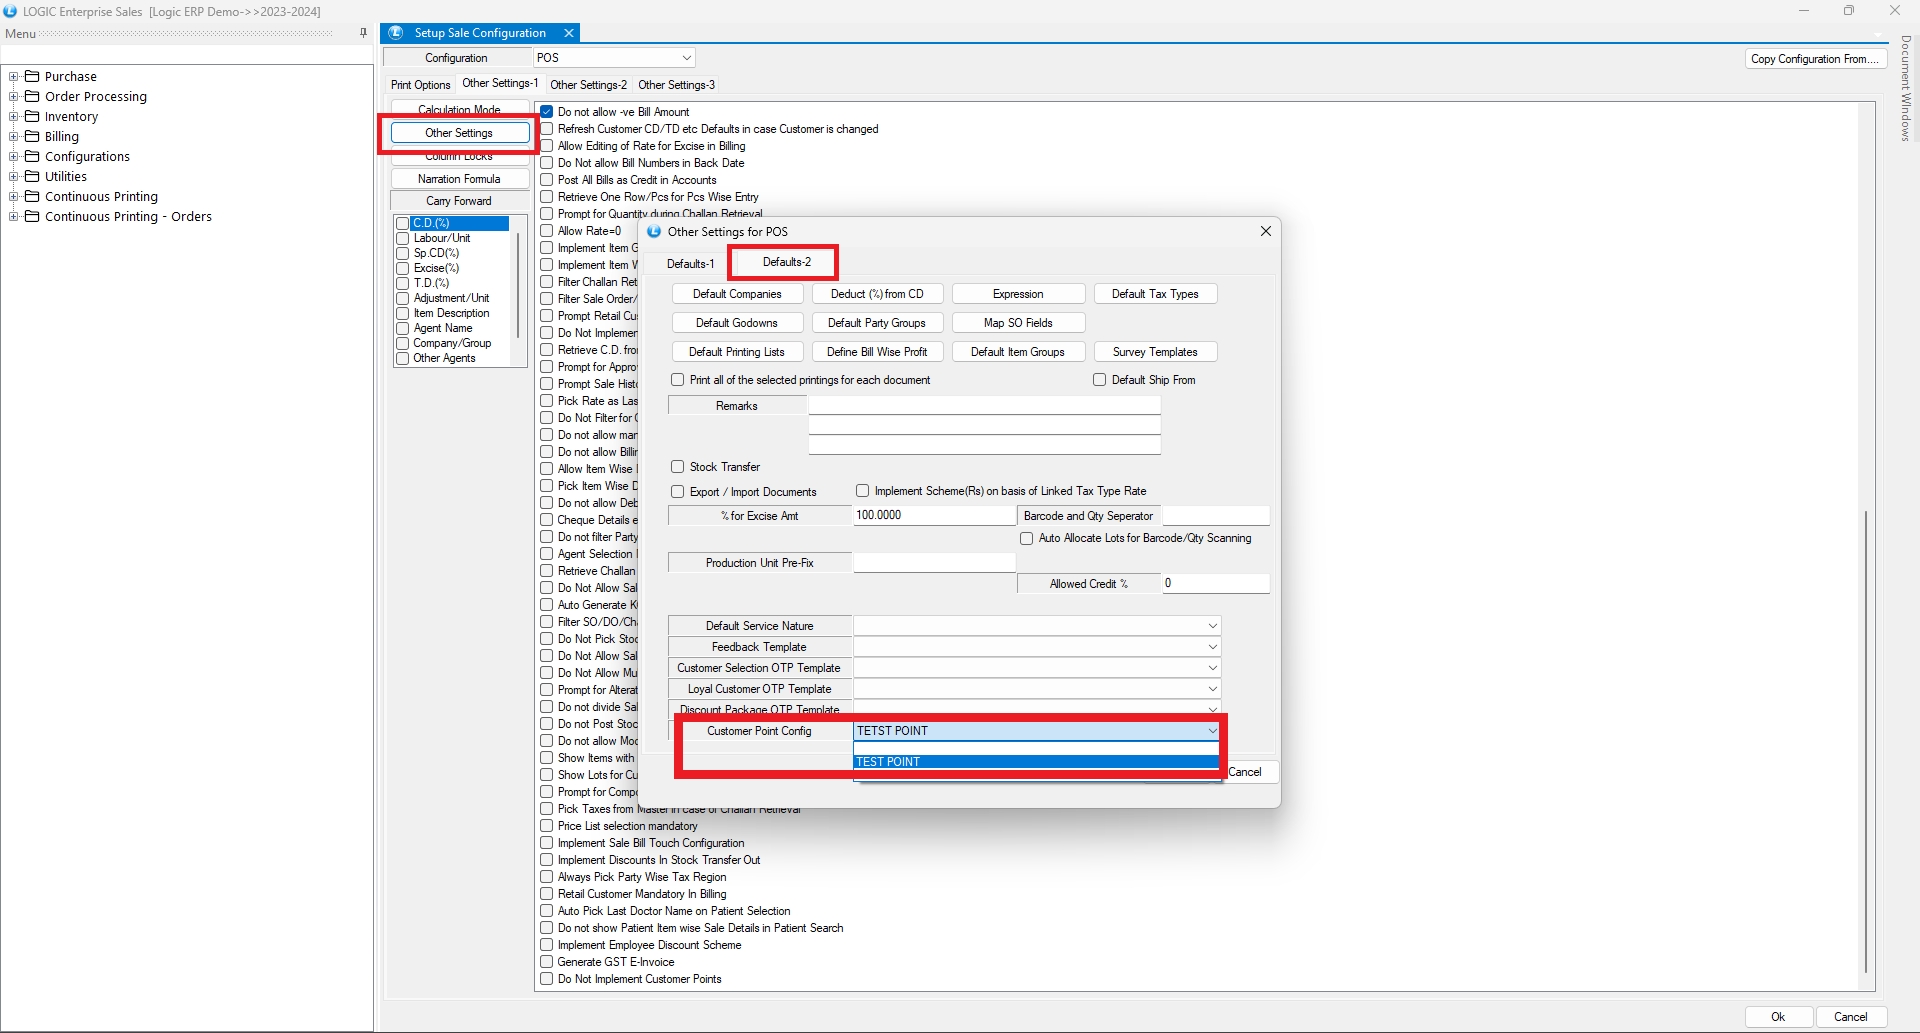1920x1033 pixels.
Task: Click the Allowed Credit % input field
Action: coord(1215,583)
